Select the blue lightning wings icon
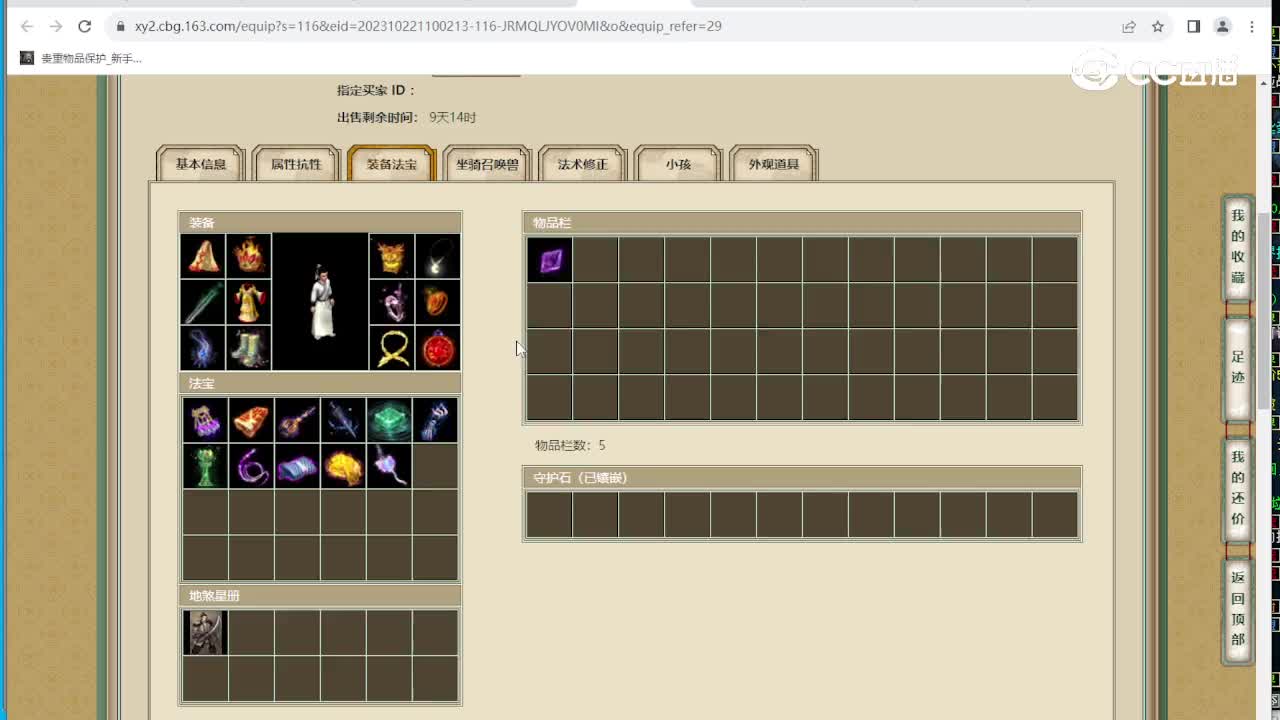 (x=204, y=348)
